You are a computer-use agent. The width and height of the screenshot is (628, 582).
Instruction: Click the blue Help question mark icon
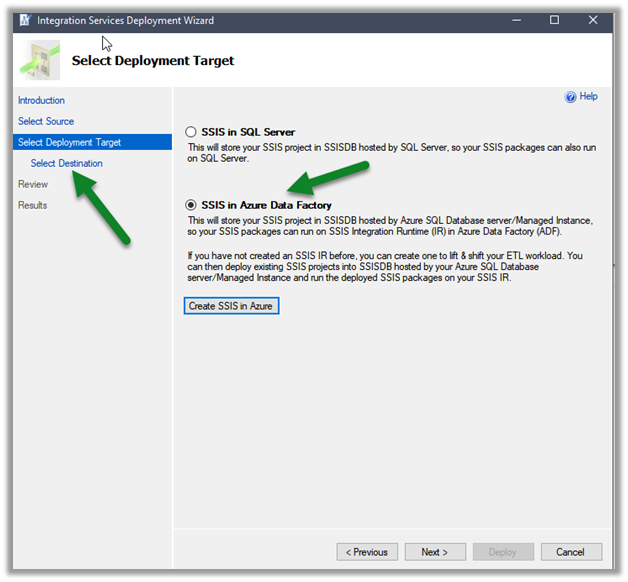point(571,97)
